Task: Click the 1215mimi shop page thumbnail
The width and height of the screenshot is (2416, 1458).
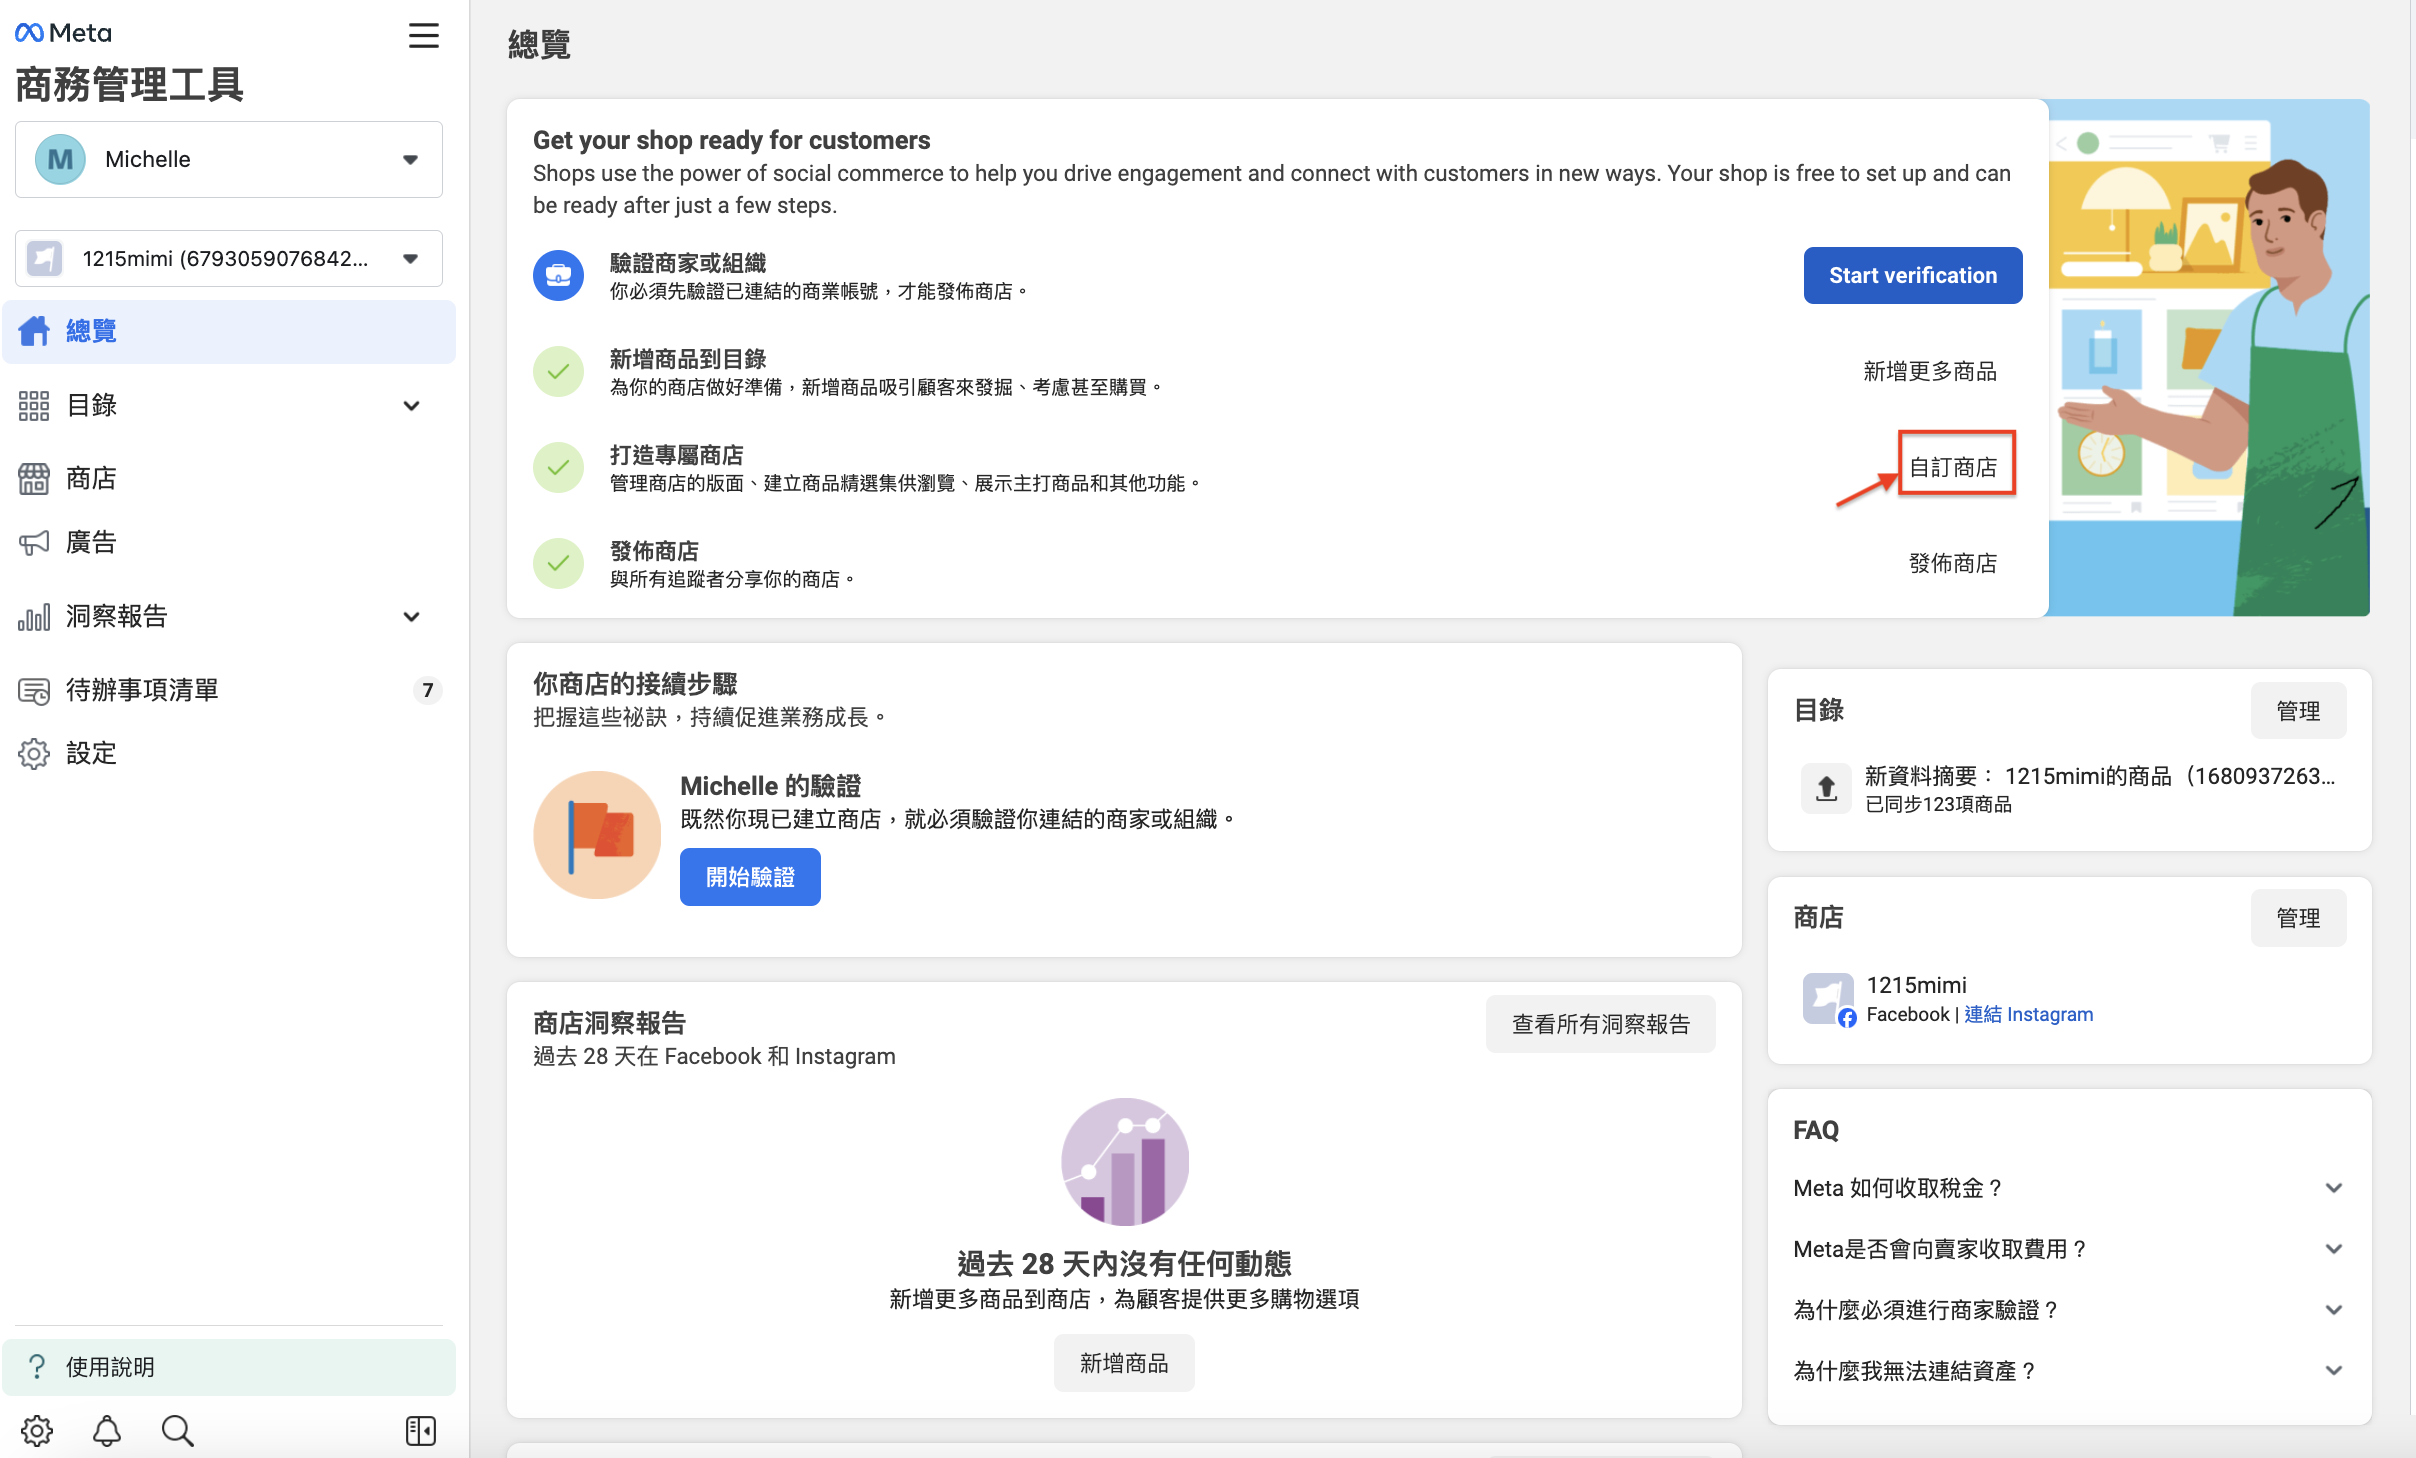Action: [1827, 998]
